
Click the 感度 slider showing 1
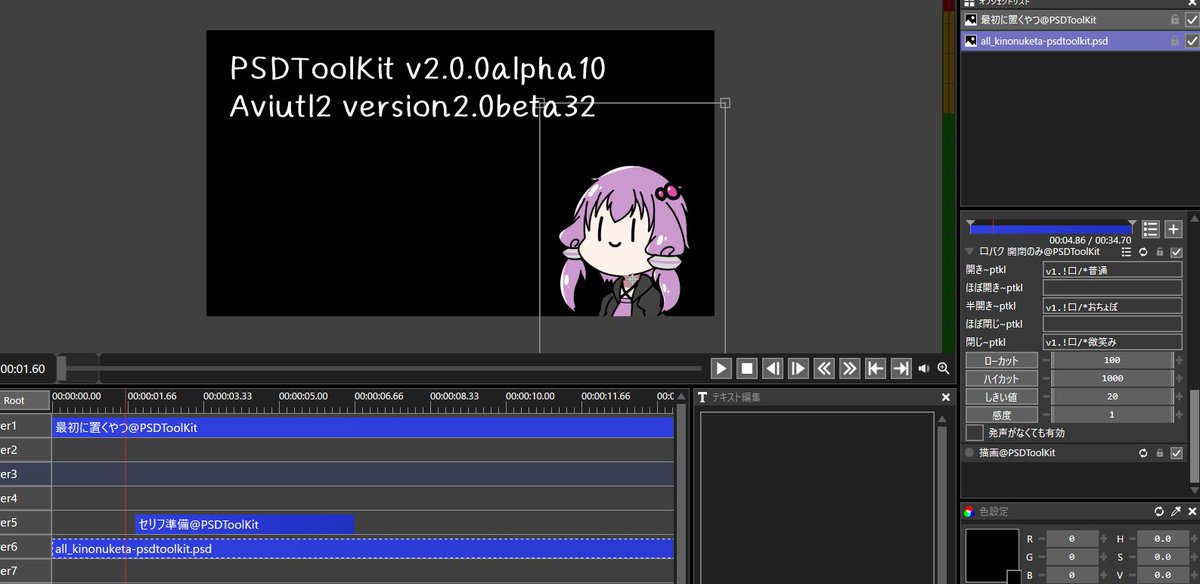1111,414
